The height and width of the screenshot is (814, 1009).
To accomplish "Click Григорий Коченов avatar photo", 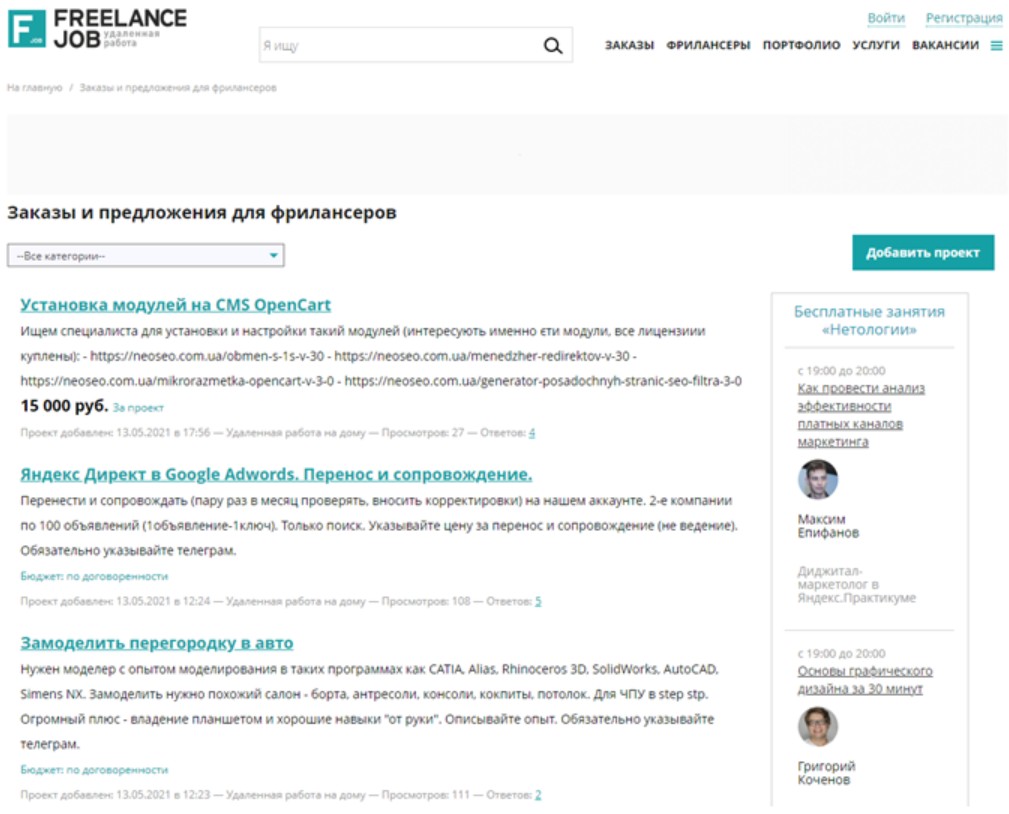I will [818, 726].
